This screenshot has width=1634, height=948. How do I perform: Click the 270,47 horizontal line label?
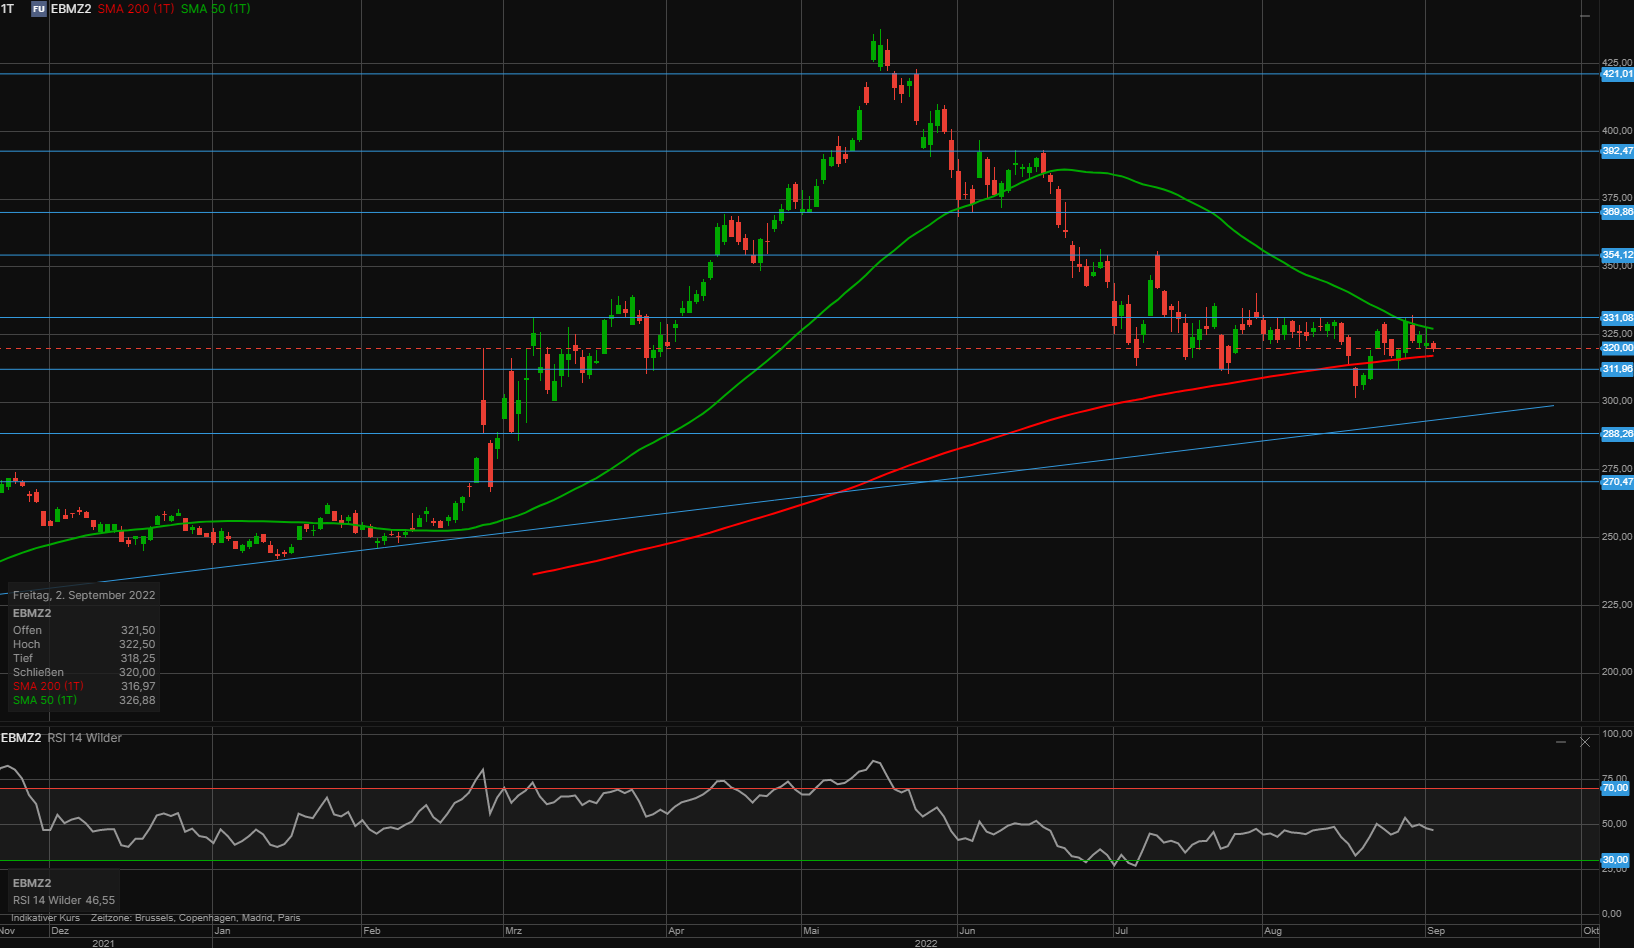[1617, 482]
